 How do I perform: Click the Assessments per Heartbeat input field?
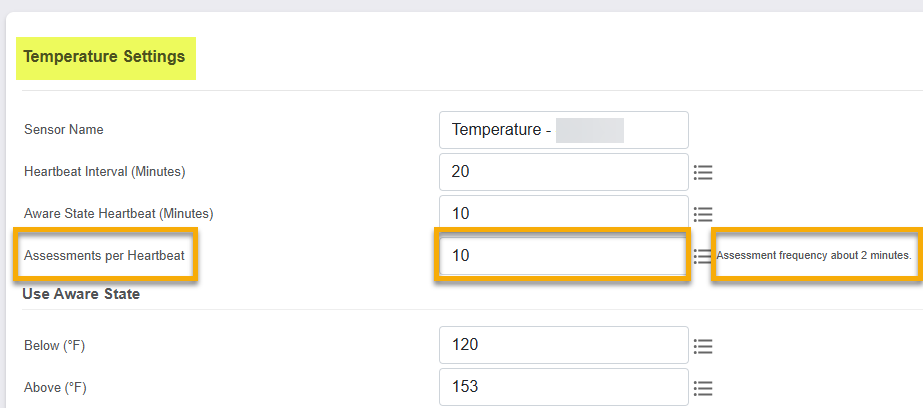click(563, 256)
